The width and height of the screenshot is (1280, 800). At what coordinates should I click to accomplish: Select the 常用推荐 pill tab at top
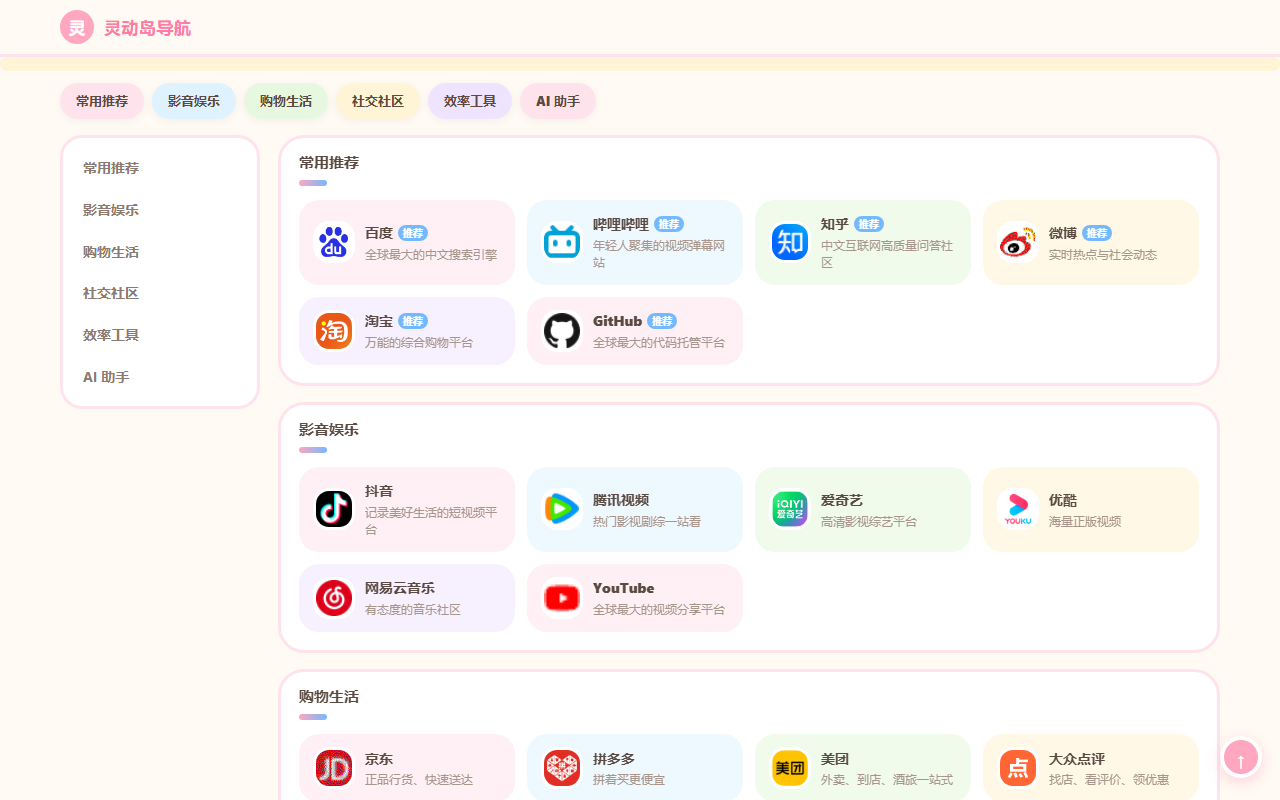pyautogui.click(x=102, y=101)
